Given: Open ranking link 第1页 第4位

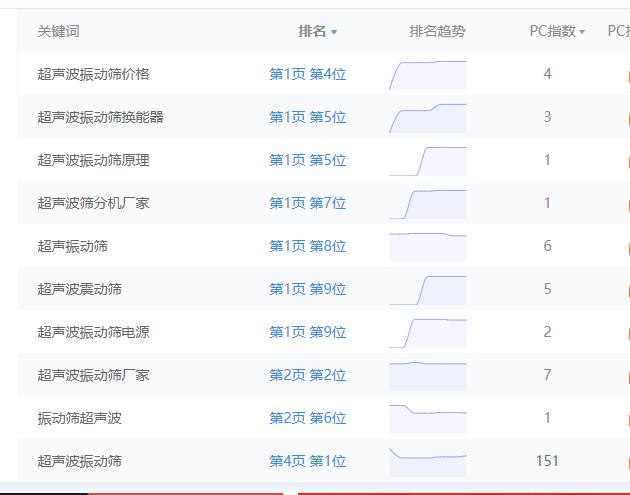Looking at the screenshot, I should pyautogui.click(x=307, y=74).
